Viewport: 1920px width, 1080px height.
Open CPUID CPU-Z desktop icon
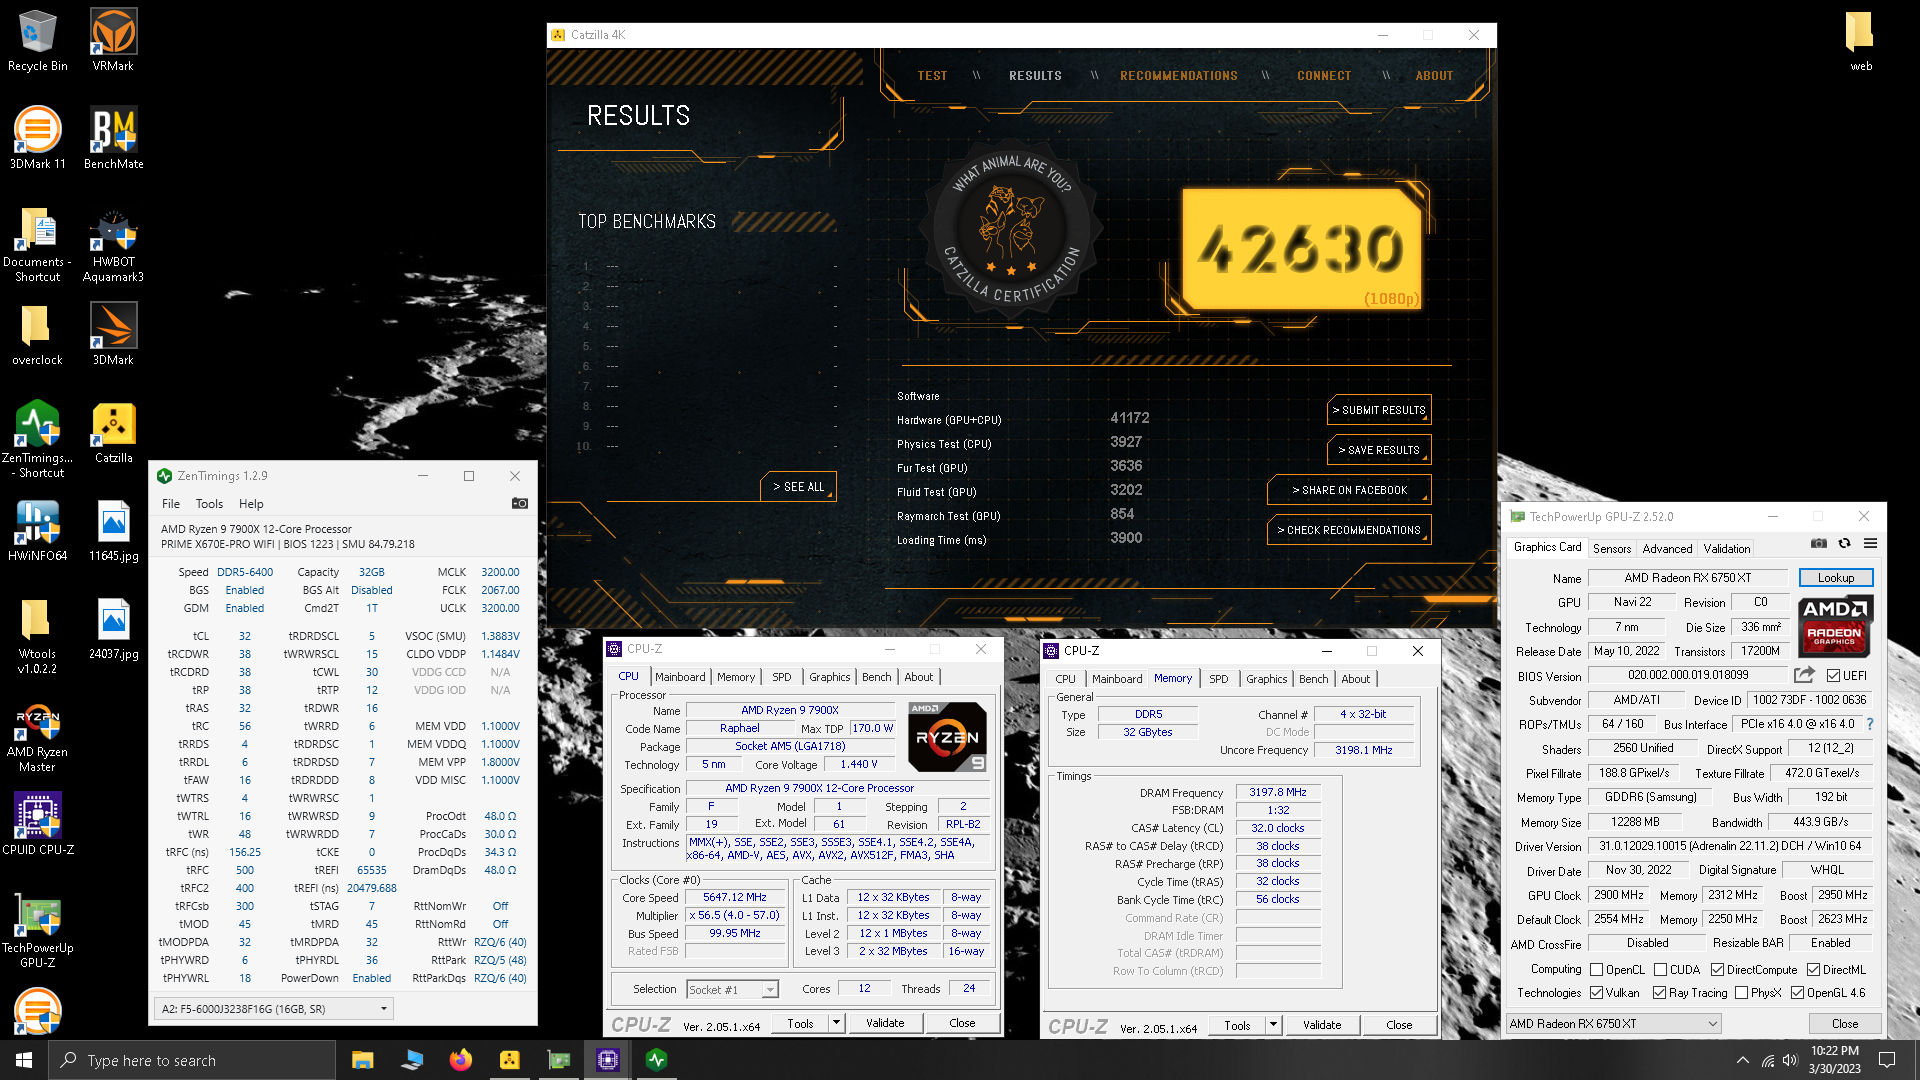coord(37,823)
